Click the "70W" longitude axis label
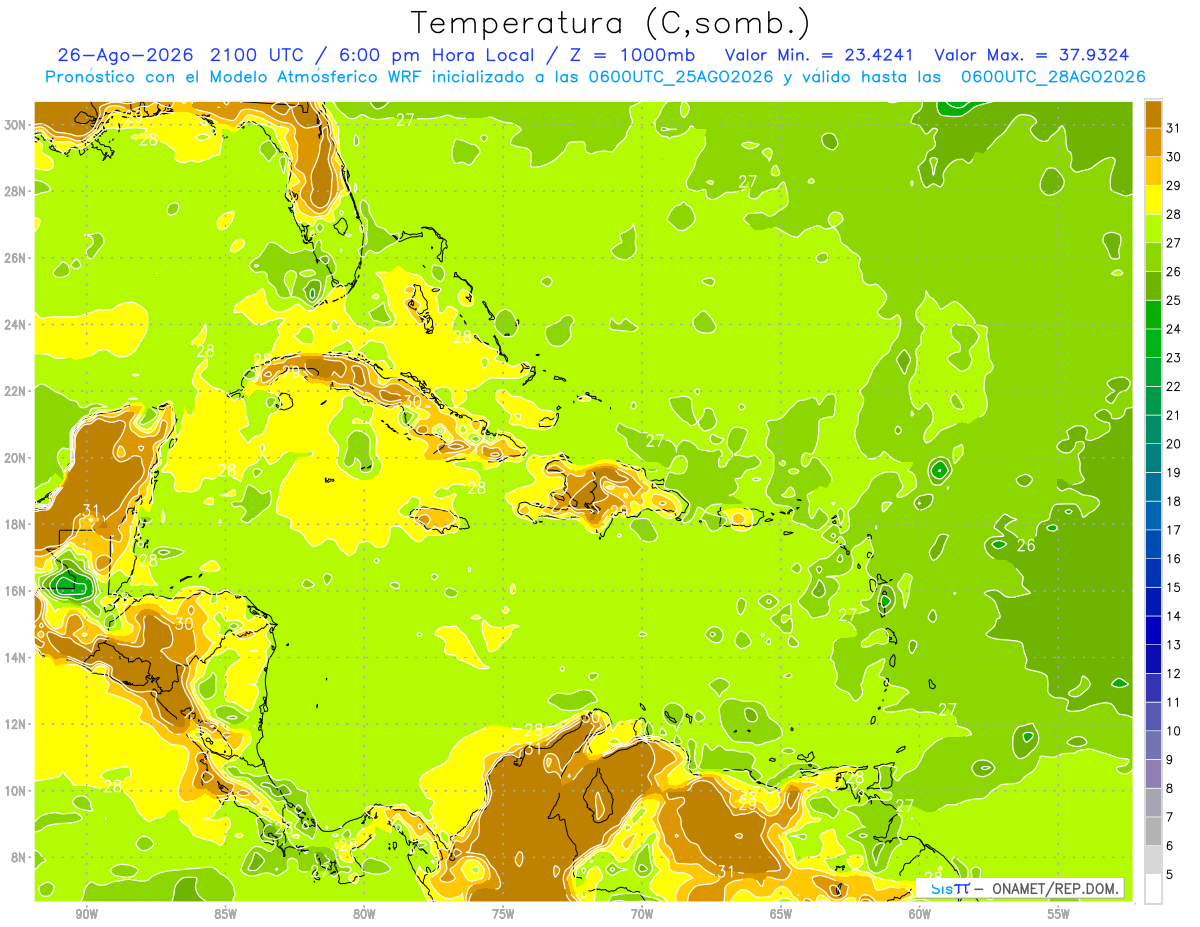 642,914
